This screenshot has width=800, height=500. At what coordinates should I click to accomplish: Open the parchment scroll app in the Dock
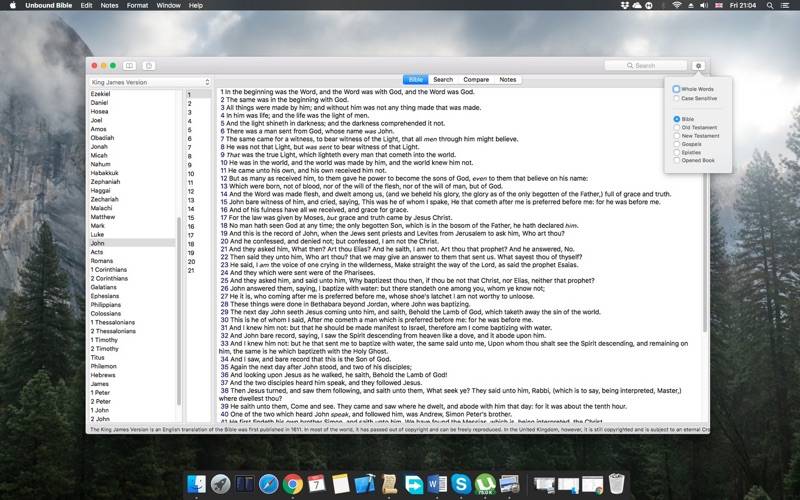[x=389, y=484]
